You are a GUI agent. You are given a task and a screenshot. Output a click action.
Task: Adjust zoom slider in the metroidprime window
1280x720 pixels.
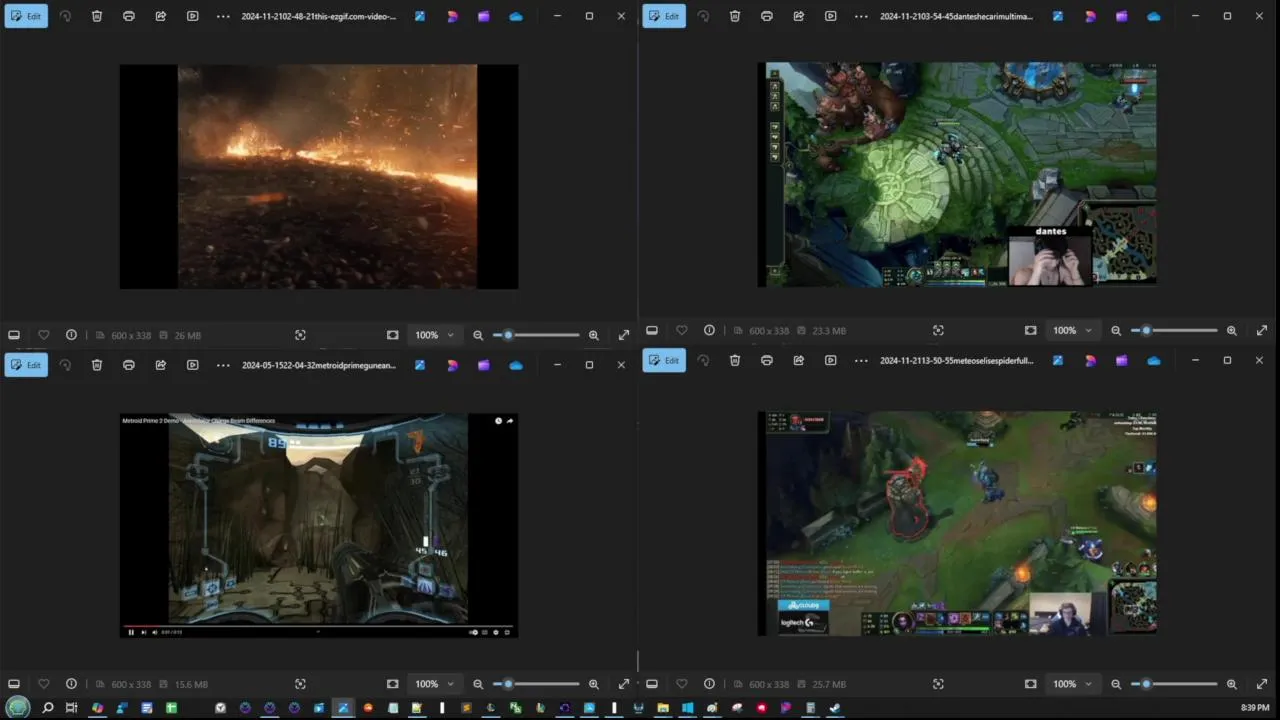[536, 684]
